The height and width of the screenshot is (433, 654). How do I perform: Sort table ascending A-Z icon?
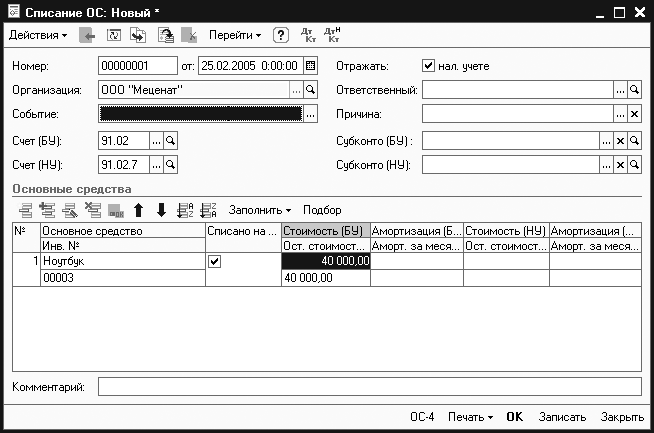(x=185, y=210)
